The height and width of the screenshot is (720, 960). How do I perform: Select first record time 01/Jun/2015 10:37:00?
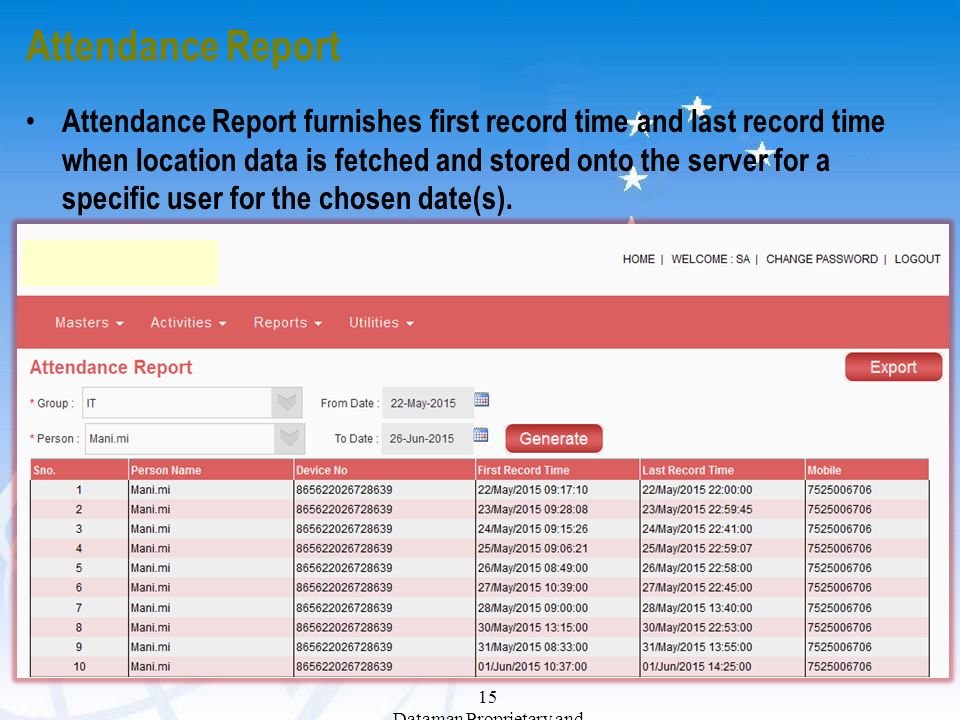[x=533, y=667]
